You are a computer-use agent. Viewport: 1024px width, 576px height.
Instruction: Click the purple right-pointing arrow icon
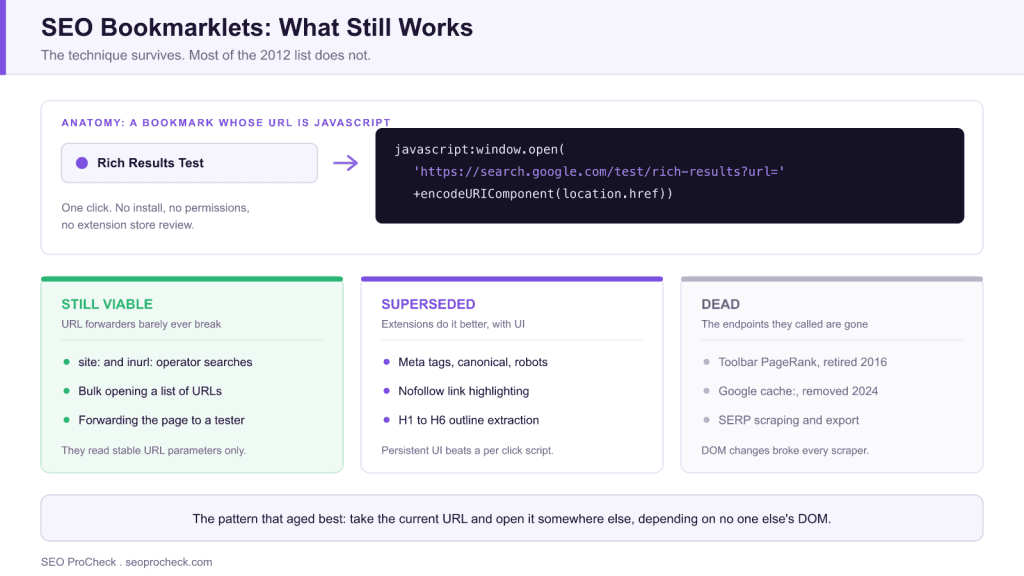point(345,163)
